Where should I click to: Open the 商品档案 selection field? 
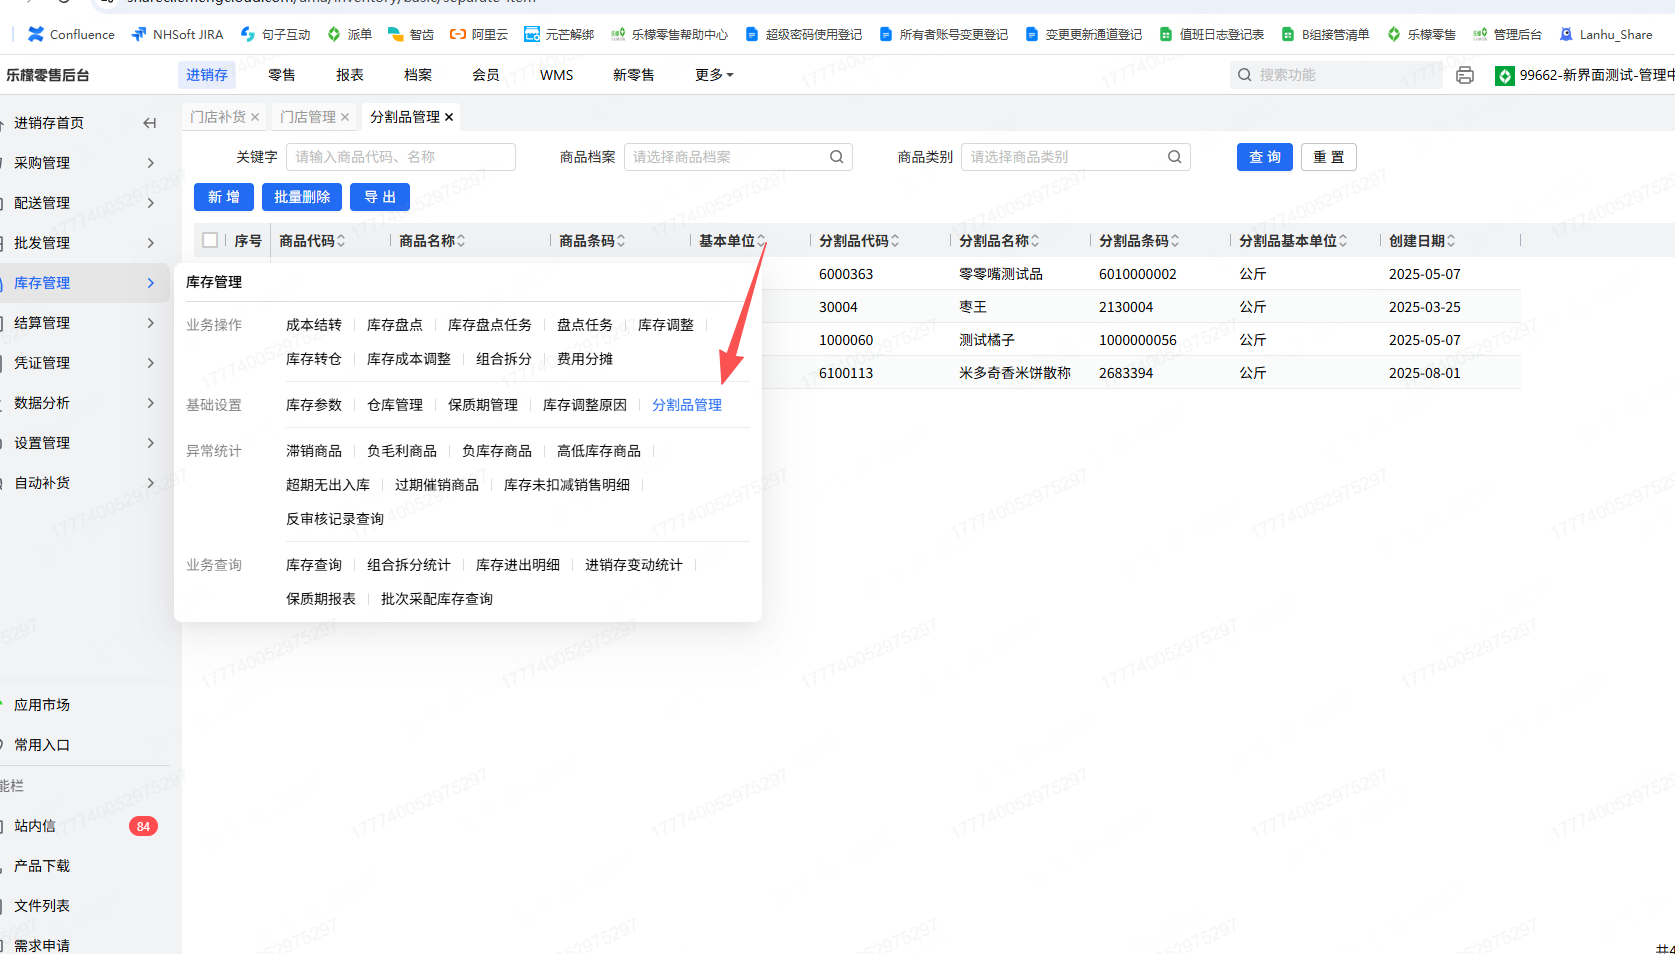[x=738, y=157]
